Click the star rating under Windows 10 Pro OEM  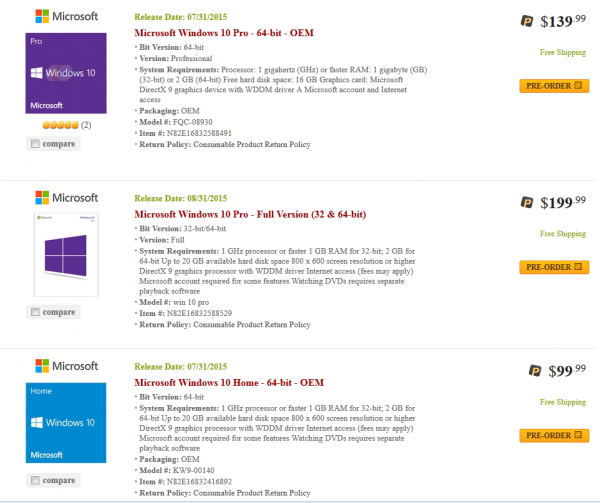point(58,125)
